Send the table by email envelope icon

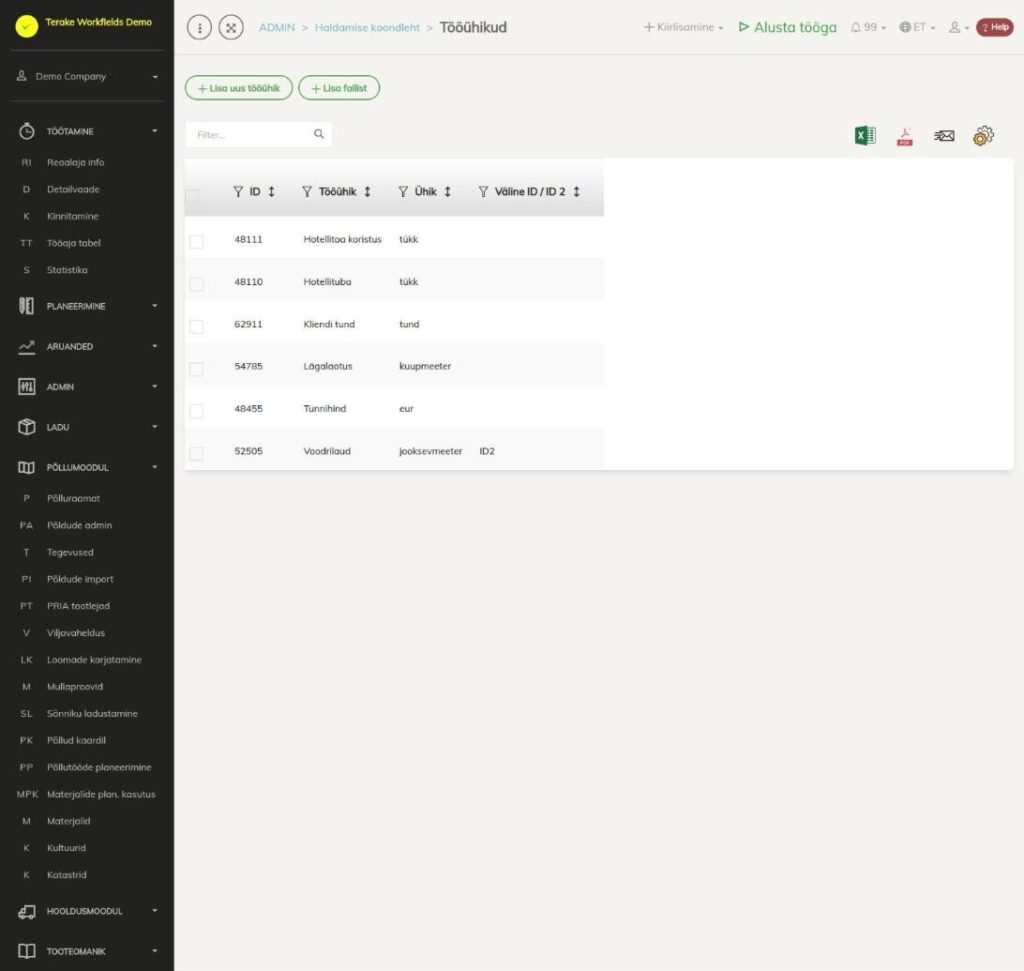[x=944, y=135]
